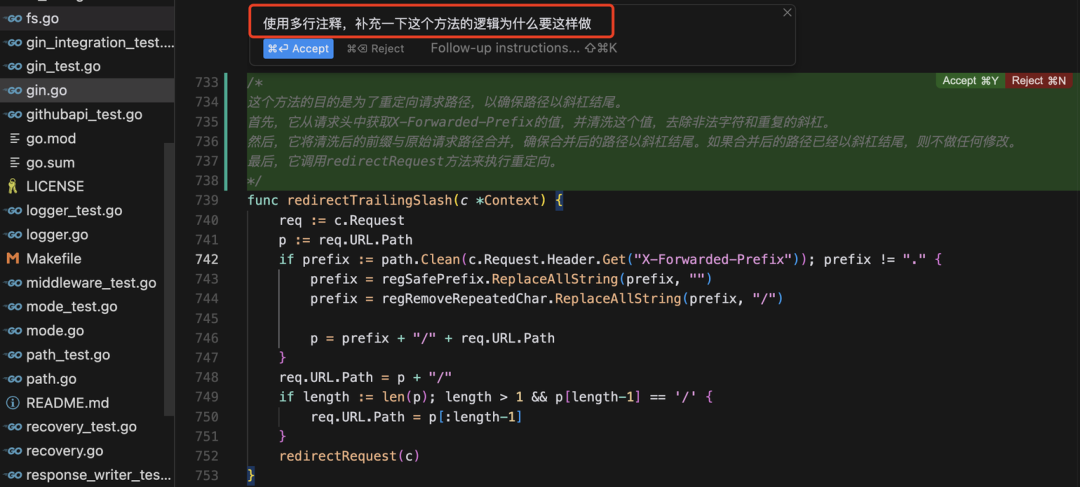The height and width of the screenshot is (487, 1080).
Task: Click "X-Forwarded-Prefix" string on line 742
Action: [713, 259]
